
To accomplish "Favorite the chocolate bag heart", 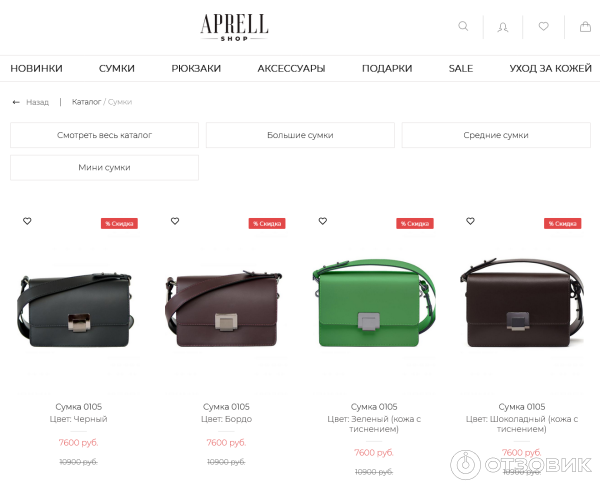I will tap(470, 221).
